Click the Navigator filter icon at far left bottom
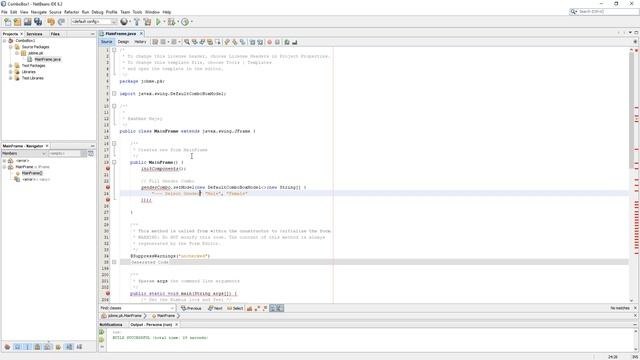The height and width of the screenshot is (360, 640). click(7, 347)
